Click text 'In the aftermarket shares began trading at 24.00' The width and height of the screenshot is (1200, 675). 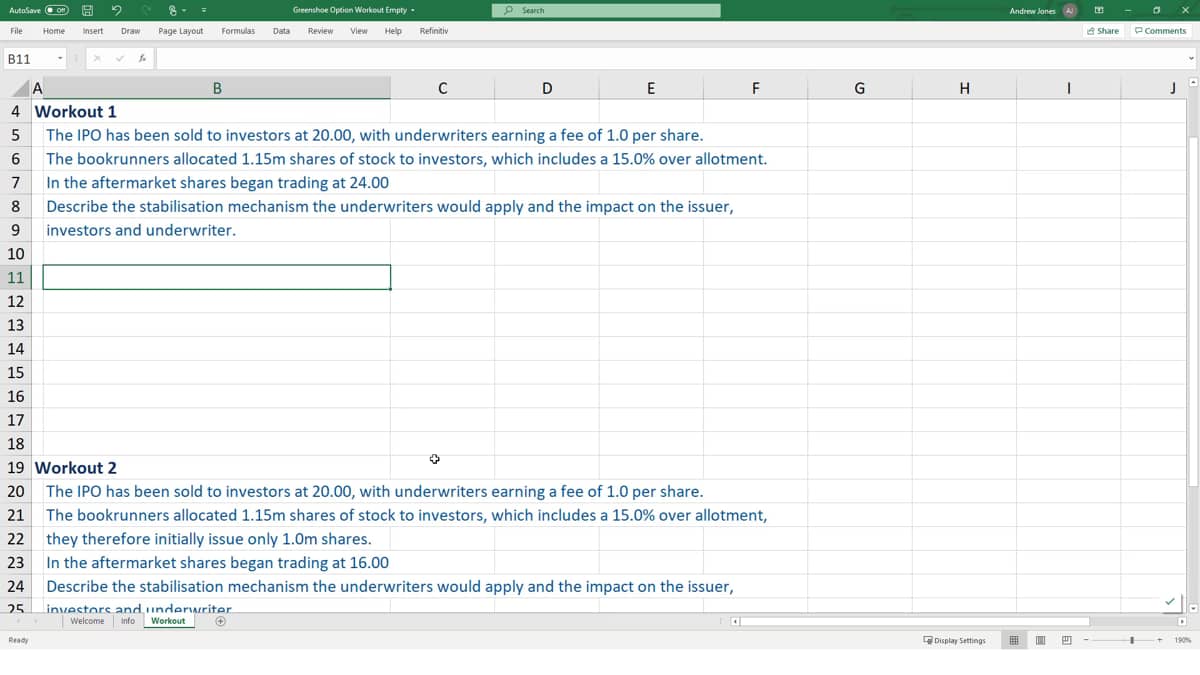pyautogui.click(x=218, y=183)
